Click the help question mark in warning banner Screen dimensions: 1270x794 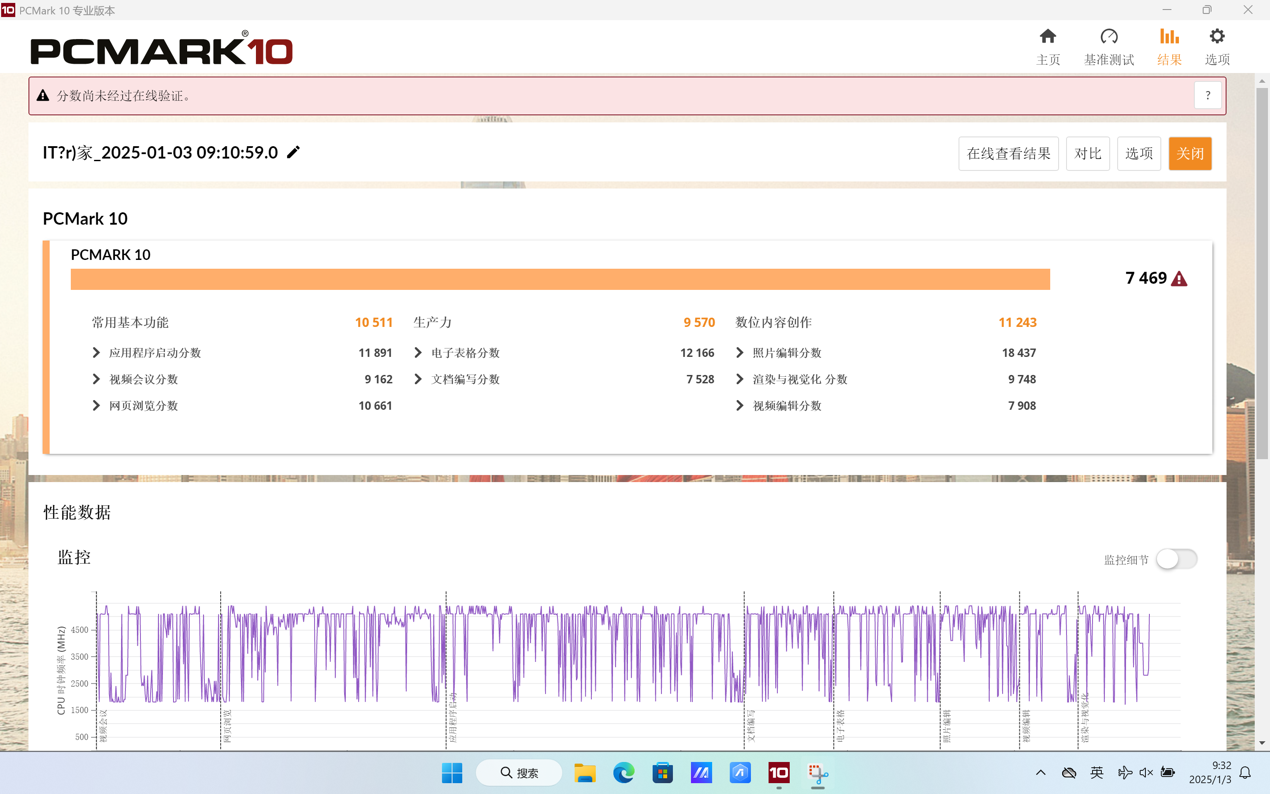1208,96
